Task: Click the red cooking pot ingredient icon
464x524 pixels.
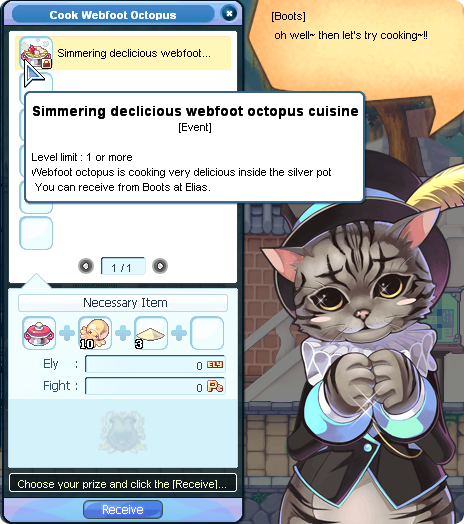Action: click(39, 333)
